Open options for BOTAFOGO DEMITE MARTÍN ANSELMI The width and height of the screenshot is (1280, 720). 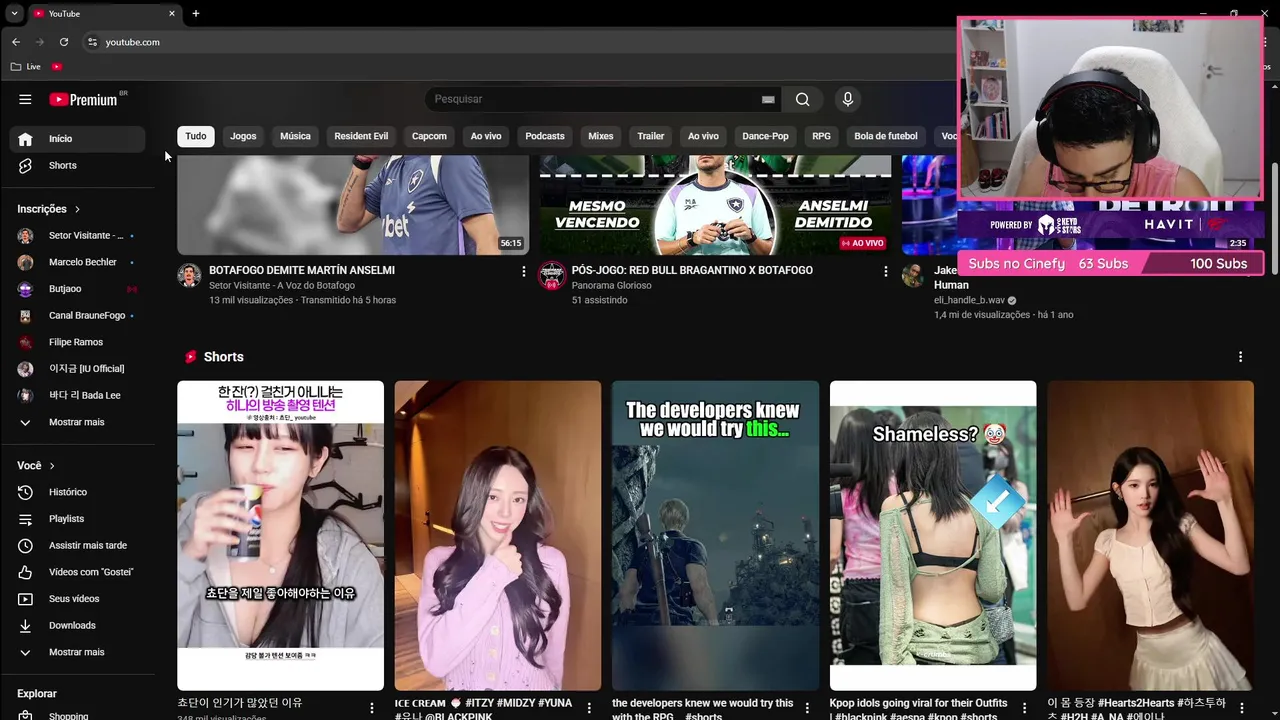pos(523,271)
